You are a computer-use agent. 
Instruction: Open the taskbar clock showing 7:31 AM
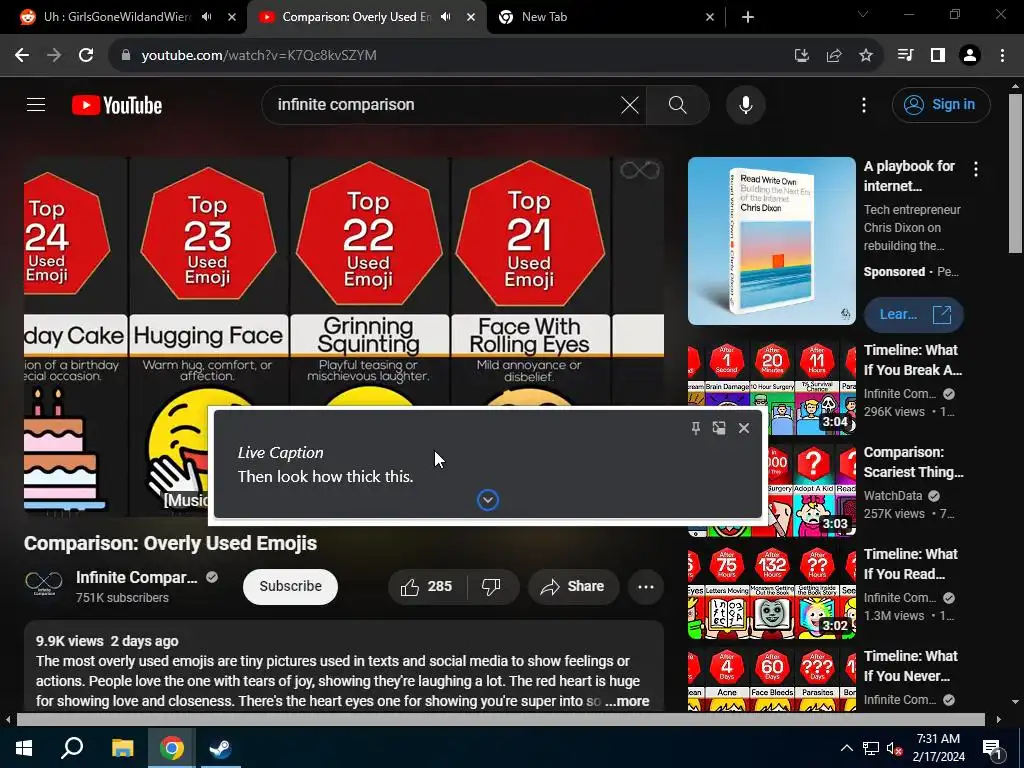click(938, 748)
